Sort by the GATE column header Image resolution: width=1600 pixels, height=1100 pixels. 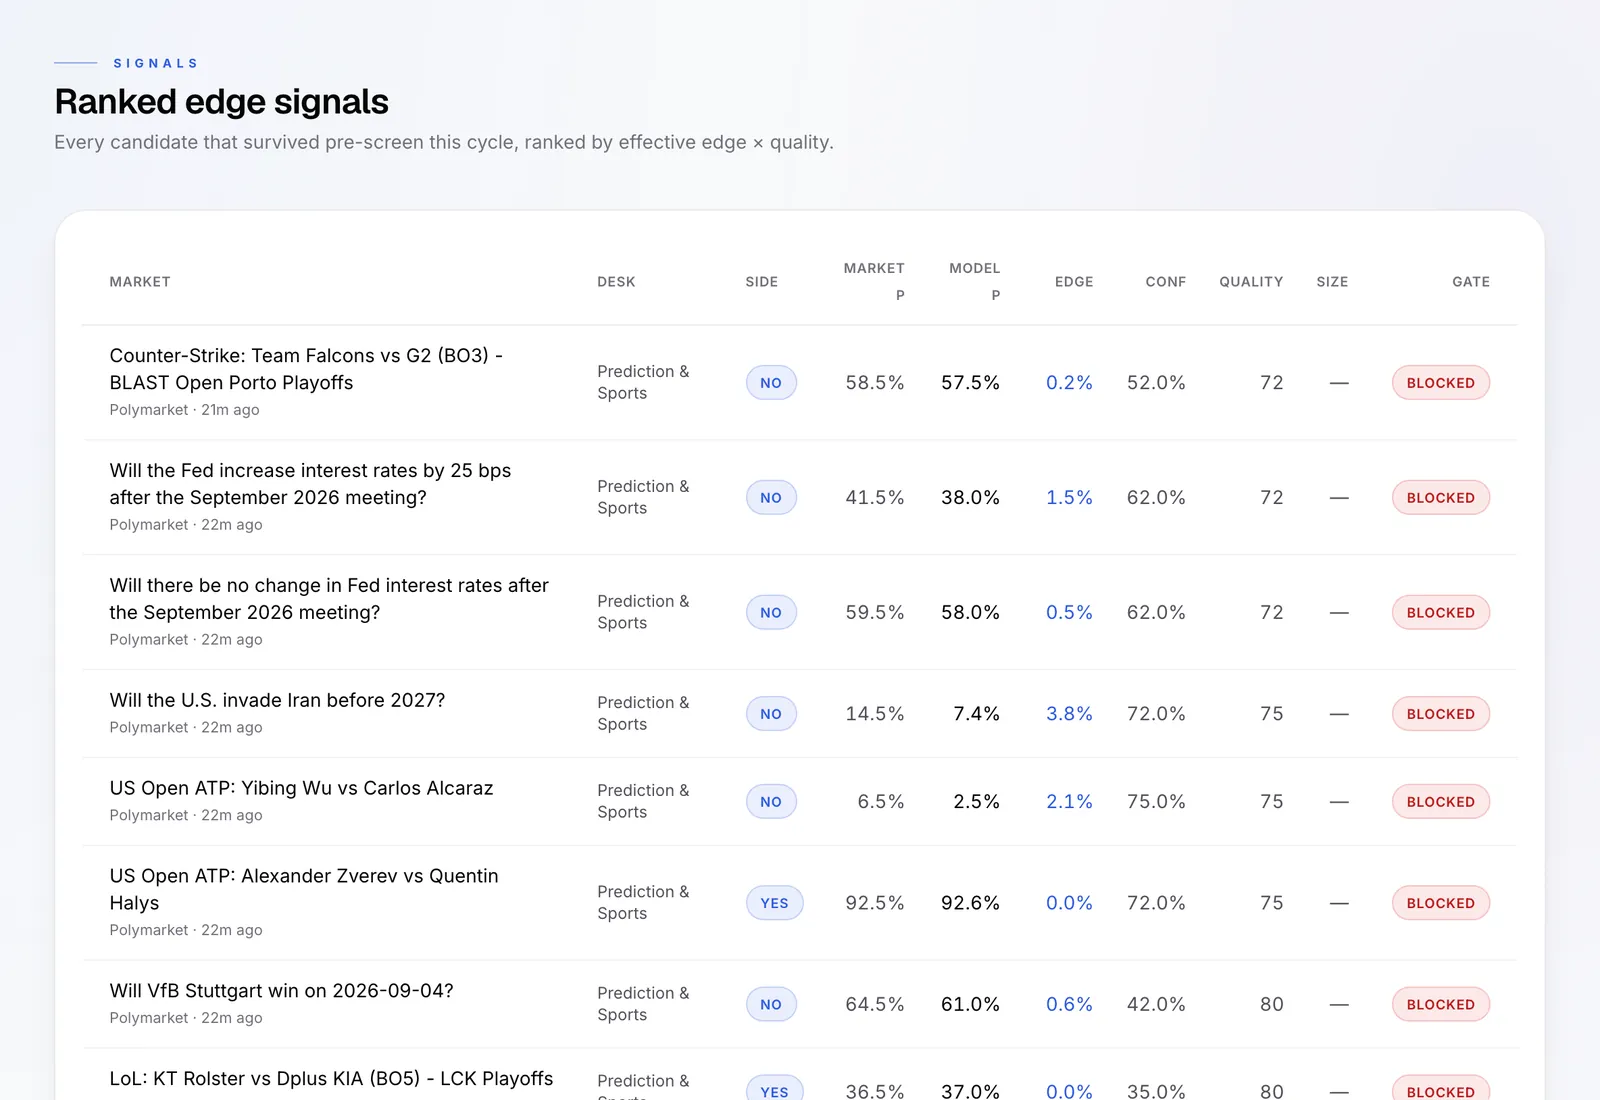(1471, 282)
